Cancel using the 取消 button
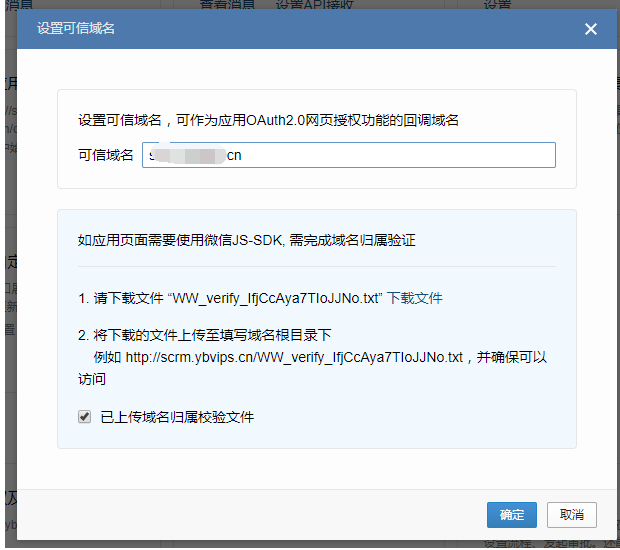 click(571, 515)
